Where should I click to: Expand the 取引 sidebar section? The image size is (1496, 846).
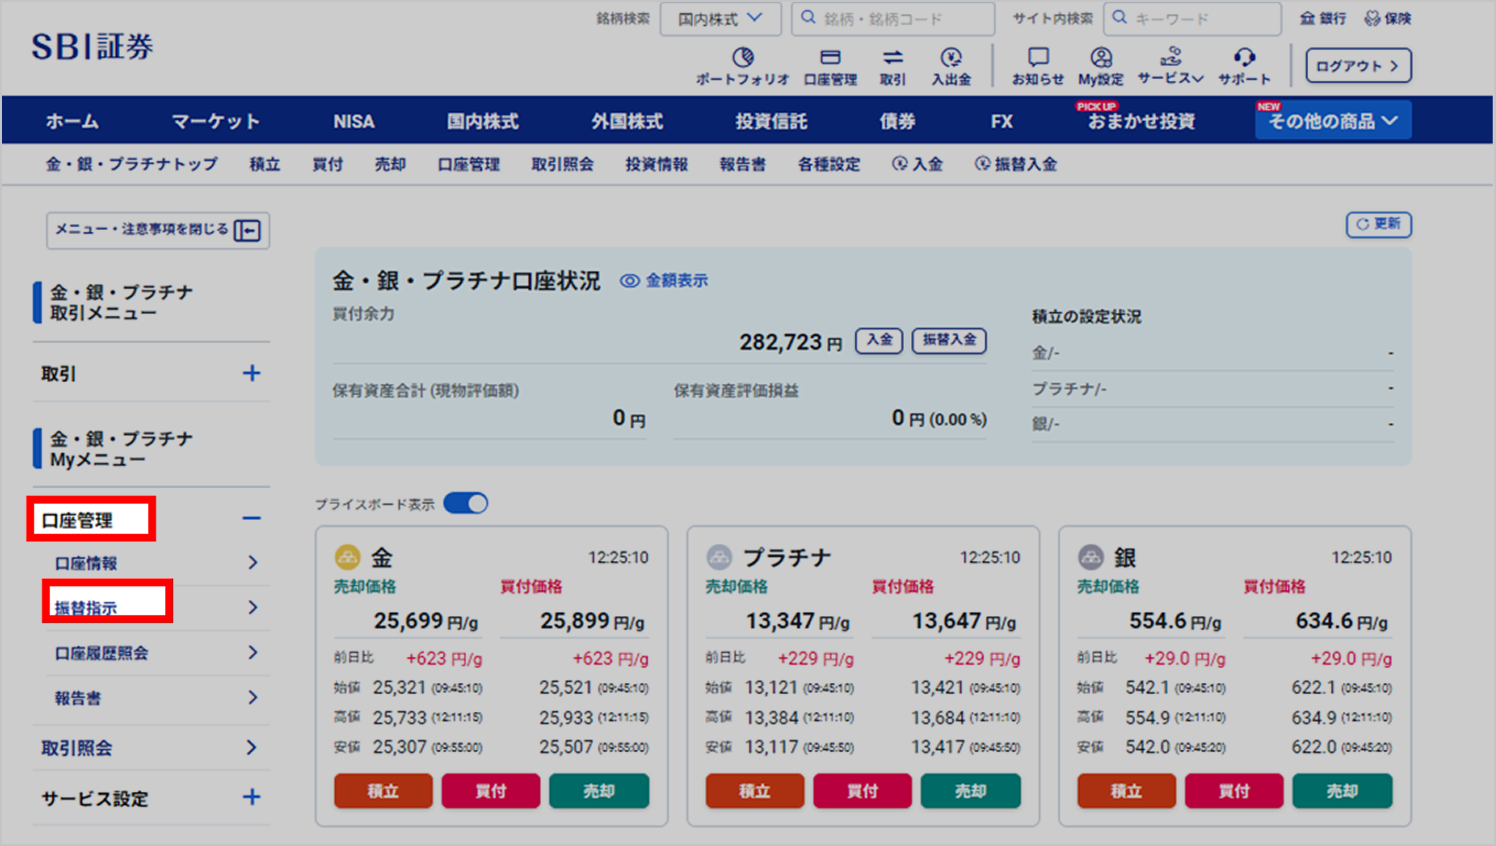tap(251, 373)
